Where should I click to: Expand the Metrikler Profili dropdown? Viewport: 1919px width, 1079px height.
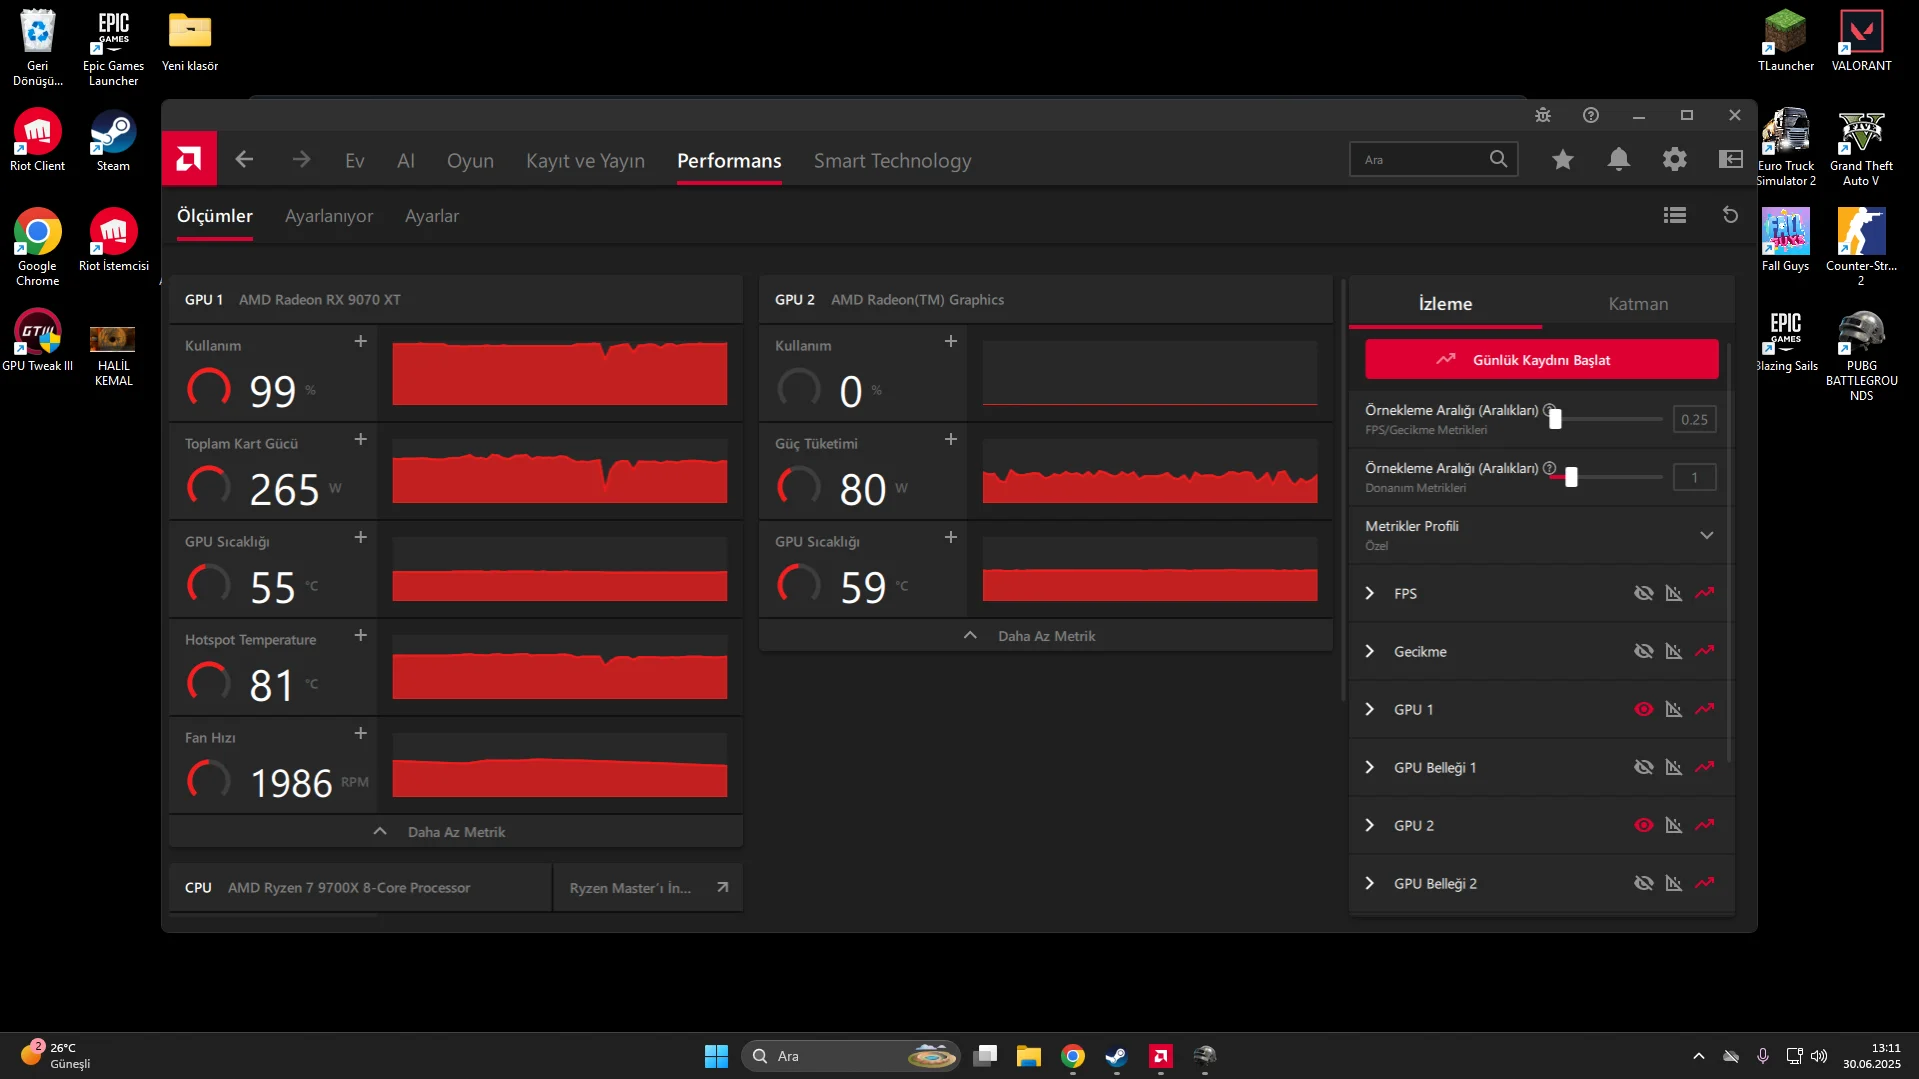tap(1706, 535)
